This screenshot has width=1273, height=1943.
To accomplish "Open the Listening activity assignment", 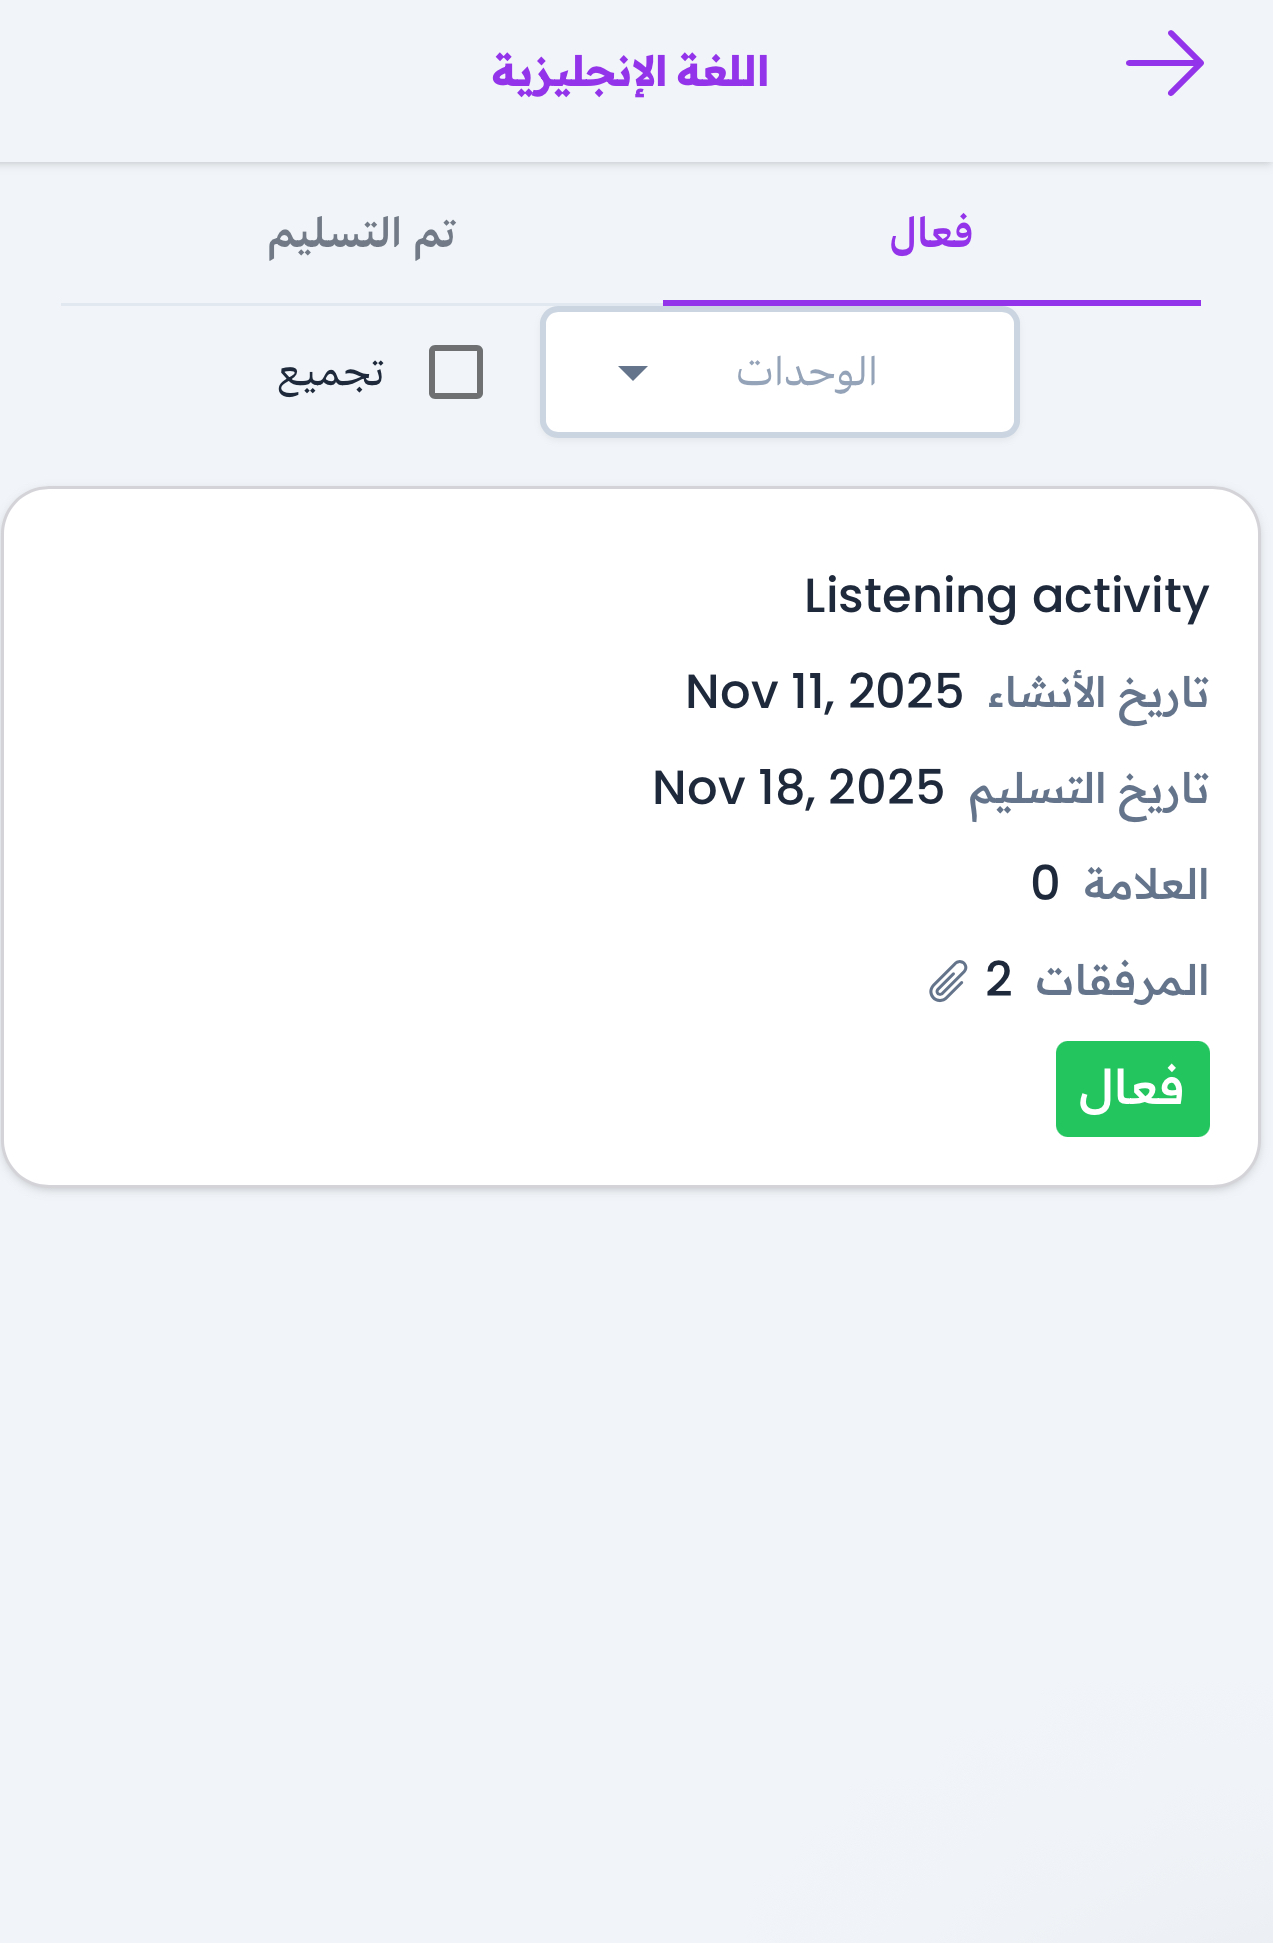I will [x=1006, y=596].
